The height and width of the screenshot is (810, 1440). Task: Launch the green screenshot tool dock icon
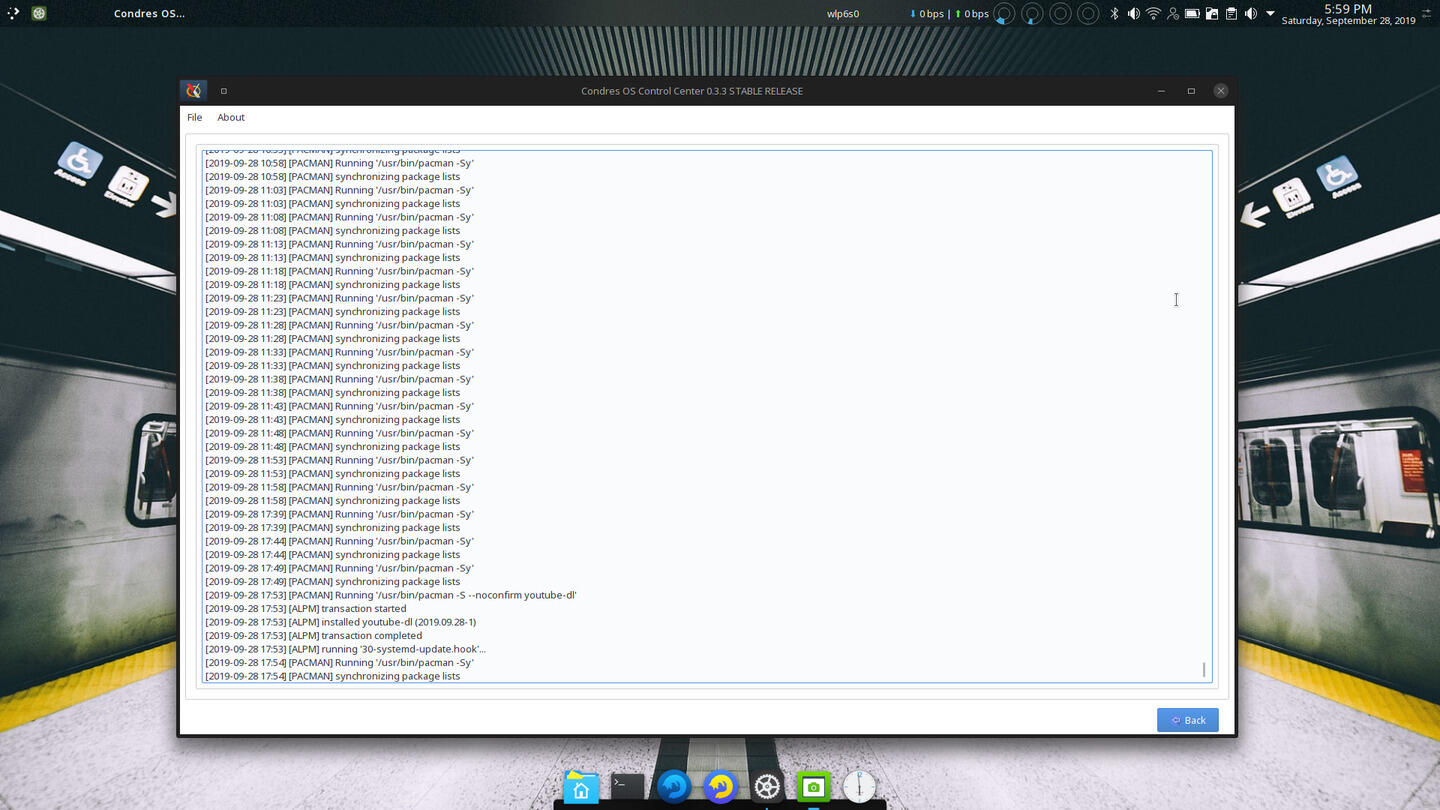[813, 787]
